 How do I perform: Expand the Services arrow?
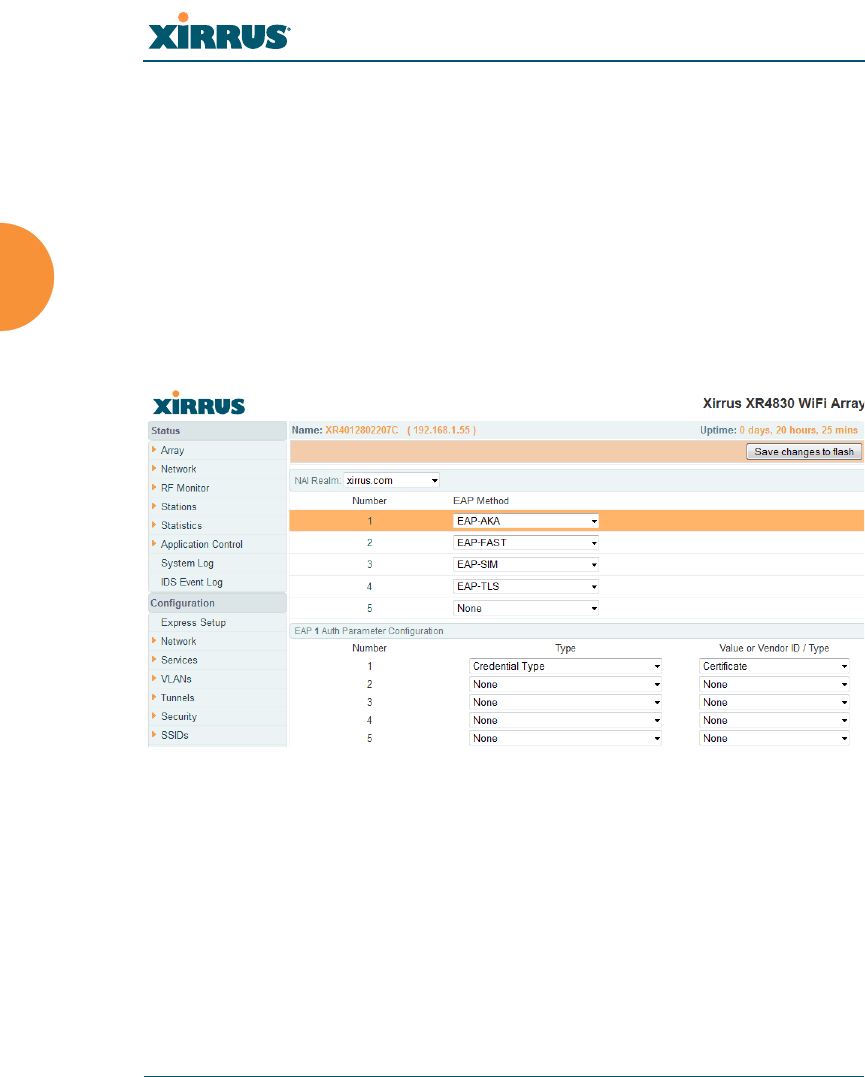point(154,659)
